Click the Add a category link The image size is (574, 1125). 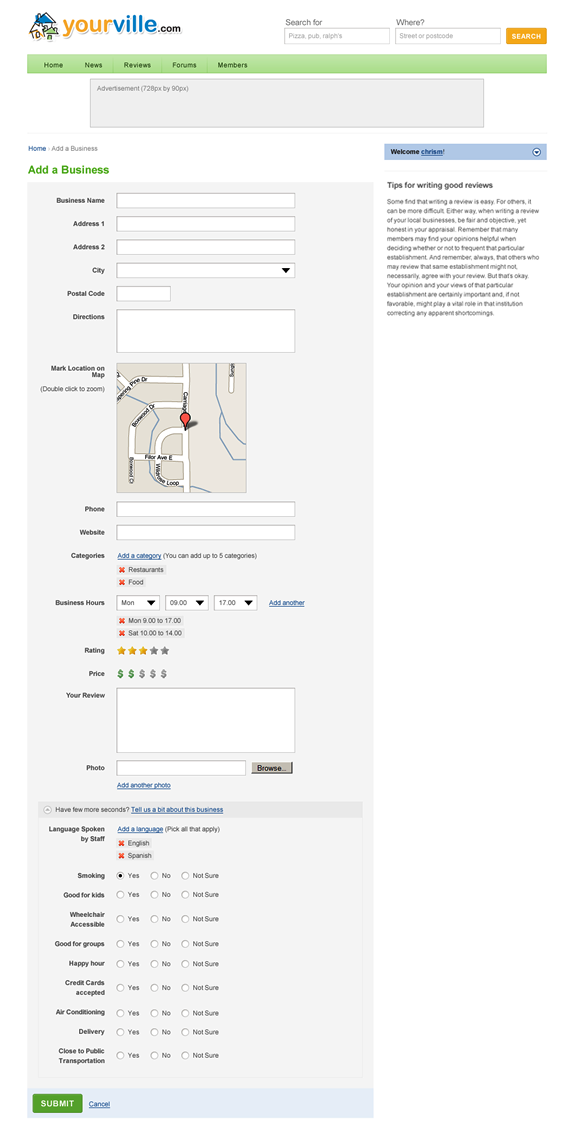tap(139, 555)
